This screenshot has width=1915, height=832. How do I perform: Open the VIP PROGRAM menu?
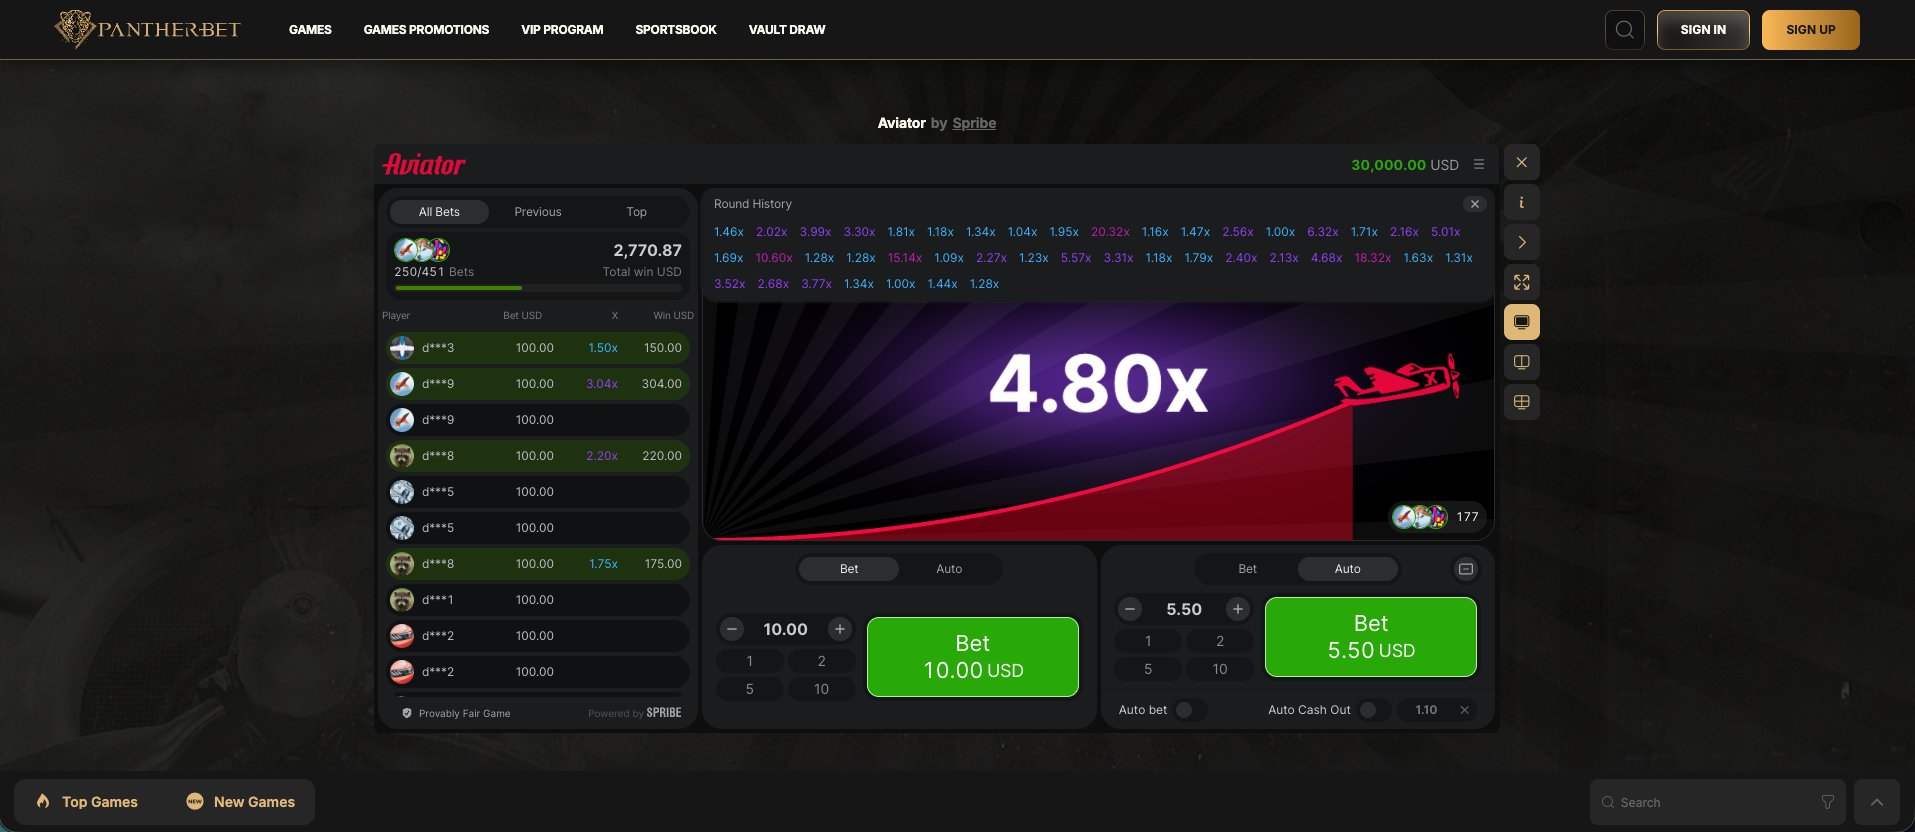[x=562, y=30]
